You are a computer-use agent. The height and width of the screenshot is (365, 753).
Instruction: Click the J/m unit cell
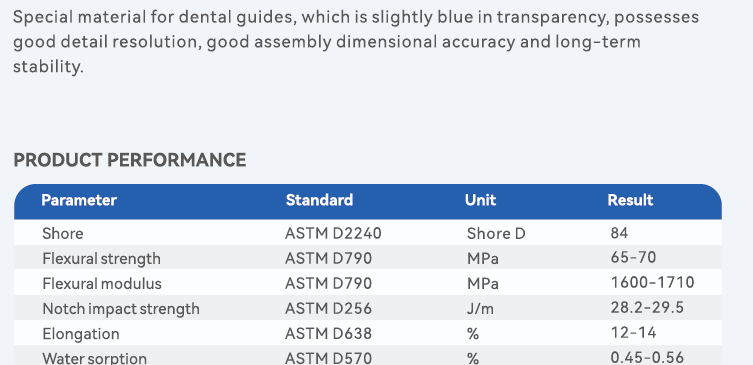point(480,308)
